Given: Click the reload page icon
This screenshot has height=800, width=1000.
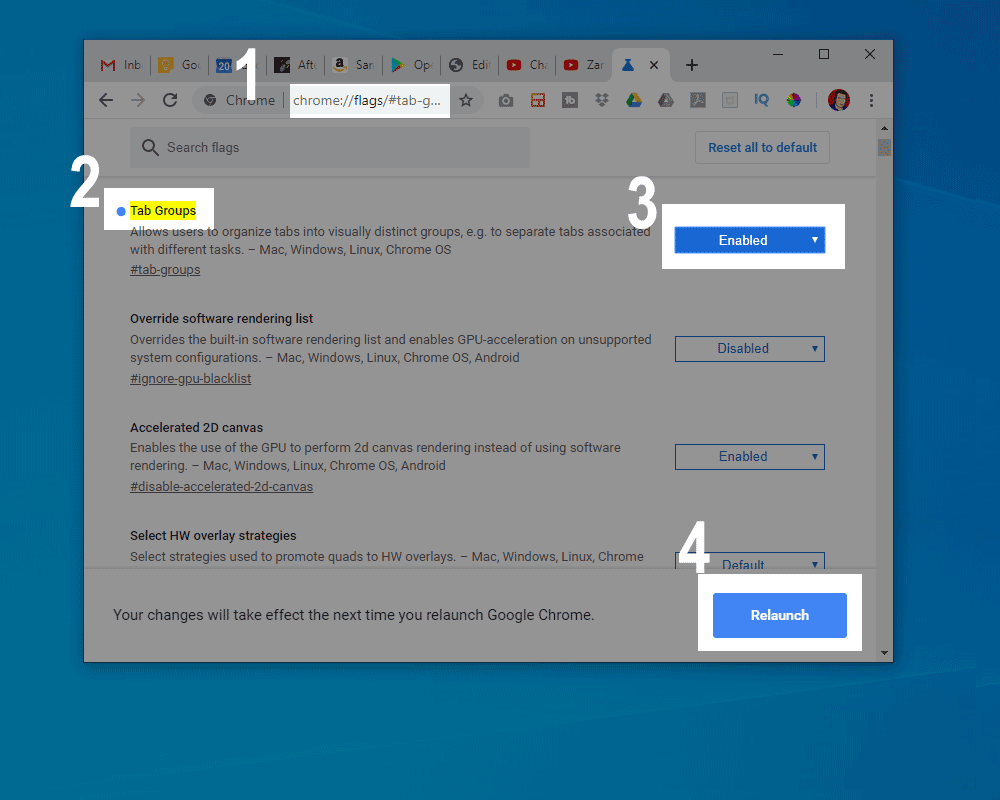Looking at the screenshot, I should click(170, 100).
